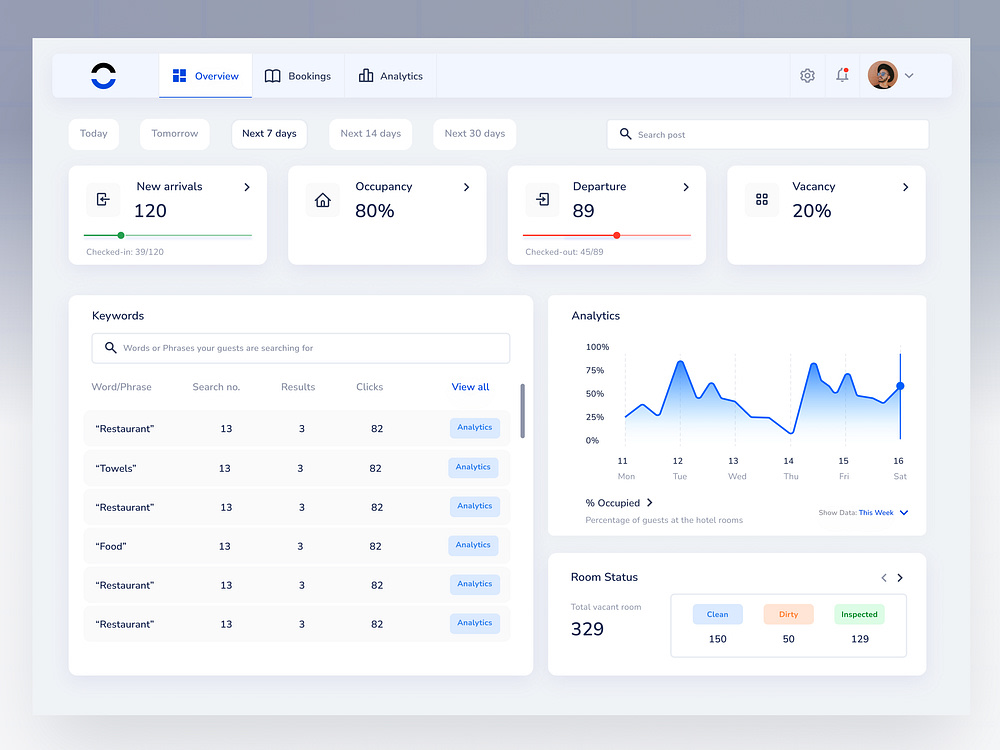
Task: Click the Clean room status badge
Action: pyautogui.click(x=717, y=614)
